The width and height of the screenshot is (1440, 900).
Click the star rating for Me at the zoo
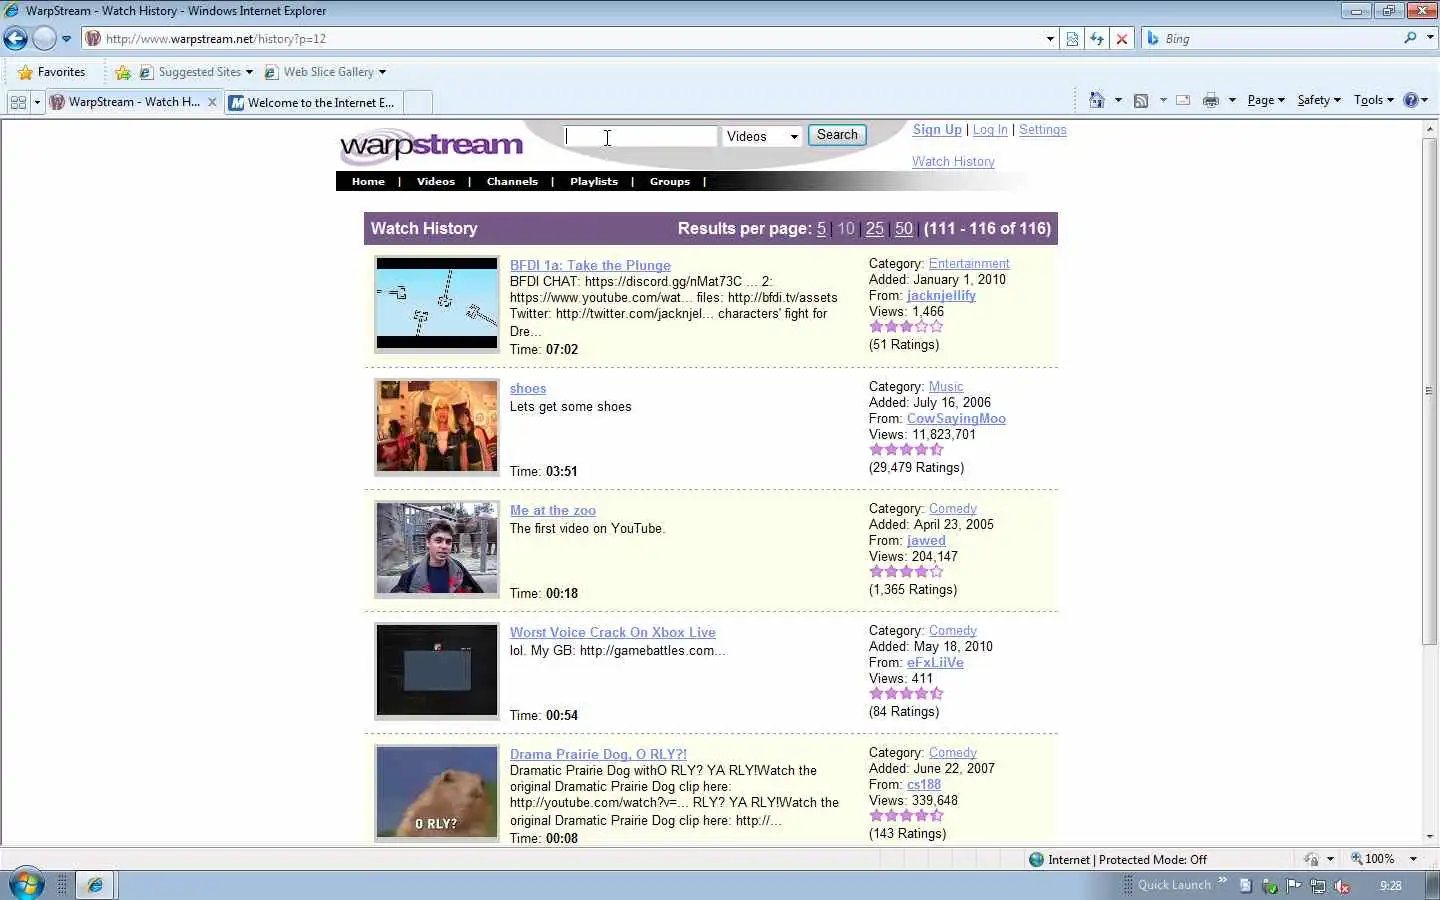coord(906,572)
